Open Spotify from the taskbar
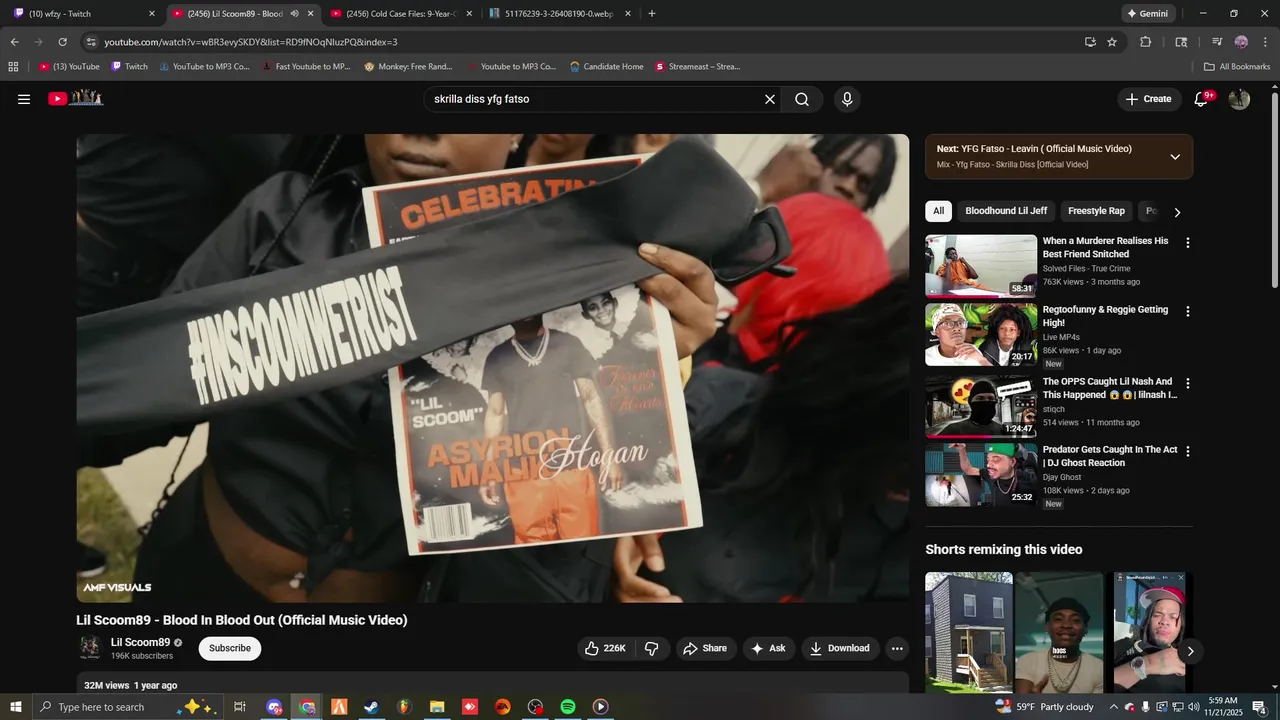The width and height of the screenshot is (1280, 720). [568, 707]
